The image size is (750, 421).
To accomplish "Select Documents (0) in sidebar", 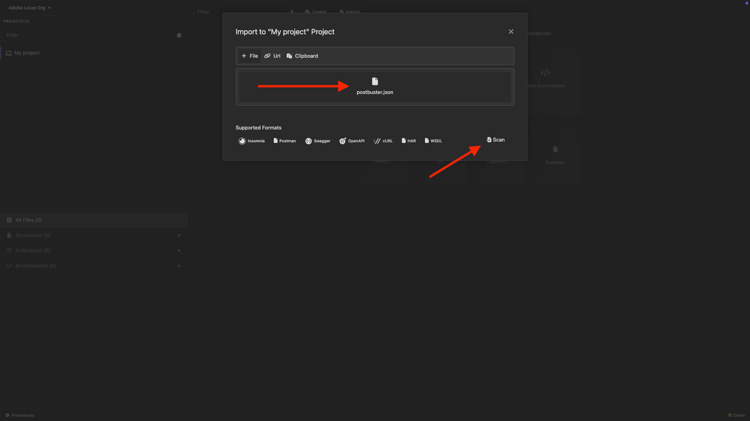I will [33, 235].
